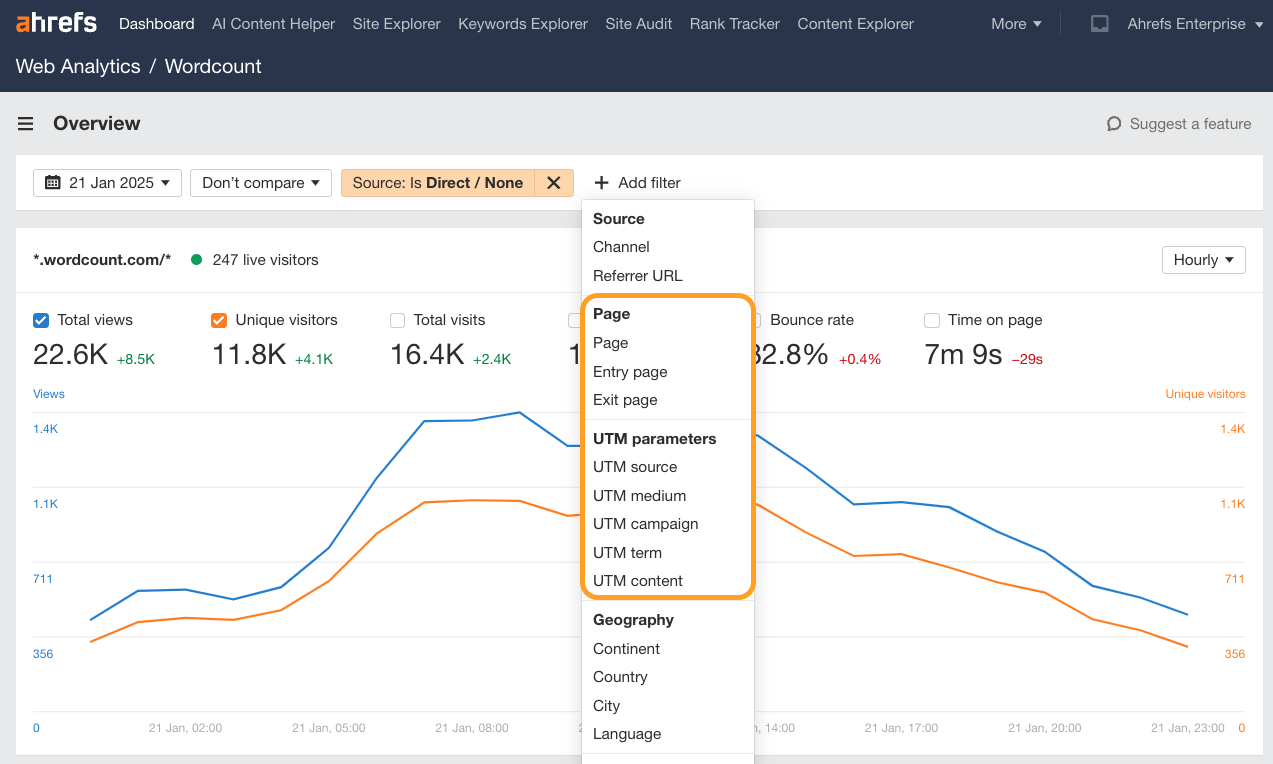Enable the Total visits metric
The height and width of the screenshot is (764, 1273).
pos(397,320)
